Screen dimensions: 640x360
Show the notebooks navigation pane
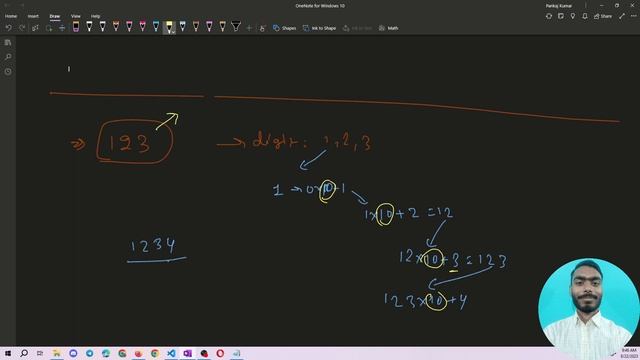pyautogui.click(x=8, y=42)
